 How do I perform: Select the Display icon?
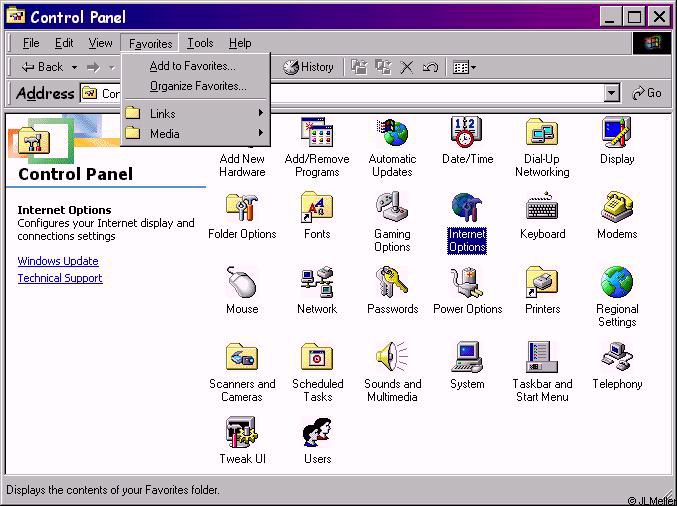617,133
